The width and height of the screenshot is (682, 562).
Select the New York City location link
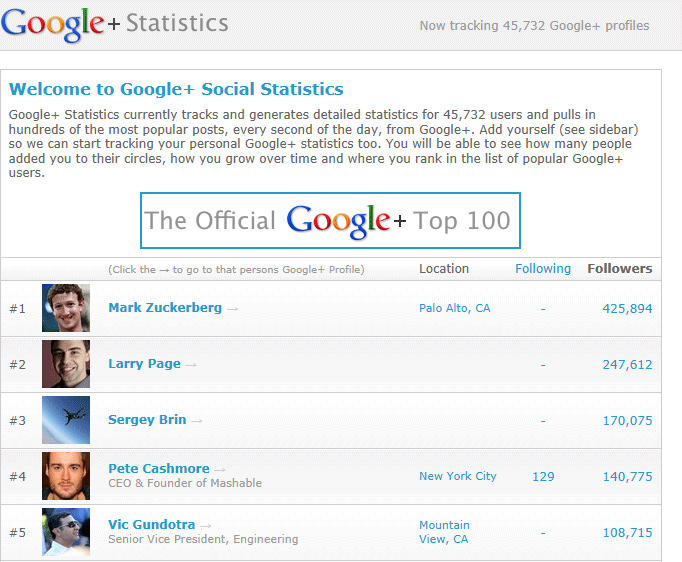point(458,476)
